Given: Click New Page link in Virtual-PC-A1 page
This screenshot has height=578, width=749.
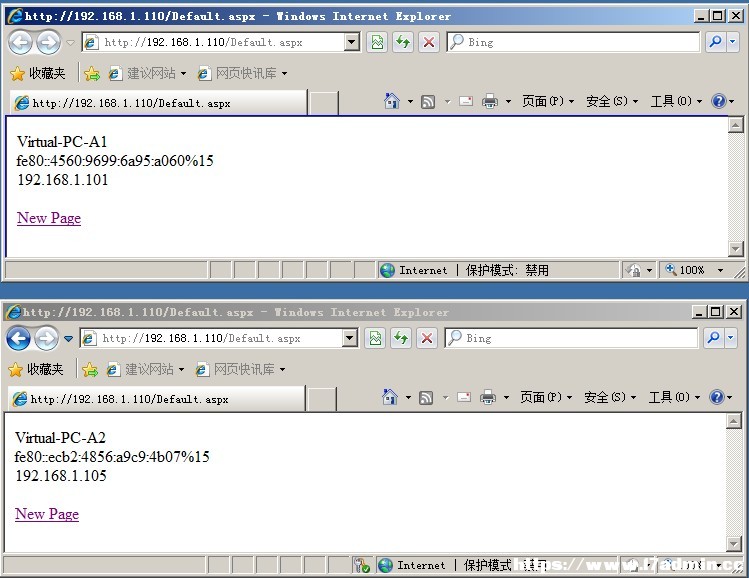Looking at the screenshot, I should [x=49, y=218].
